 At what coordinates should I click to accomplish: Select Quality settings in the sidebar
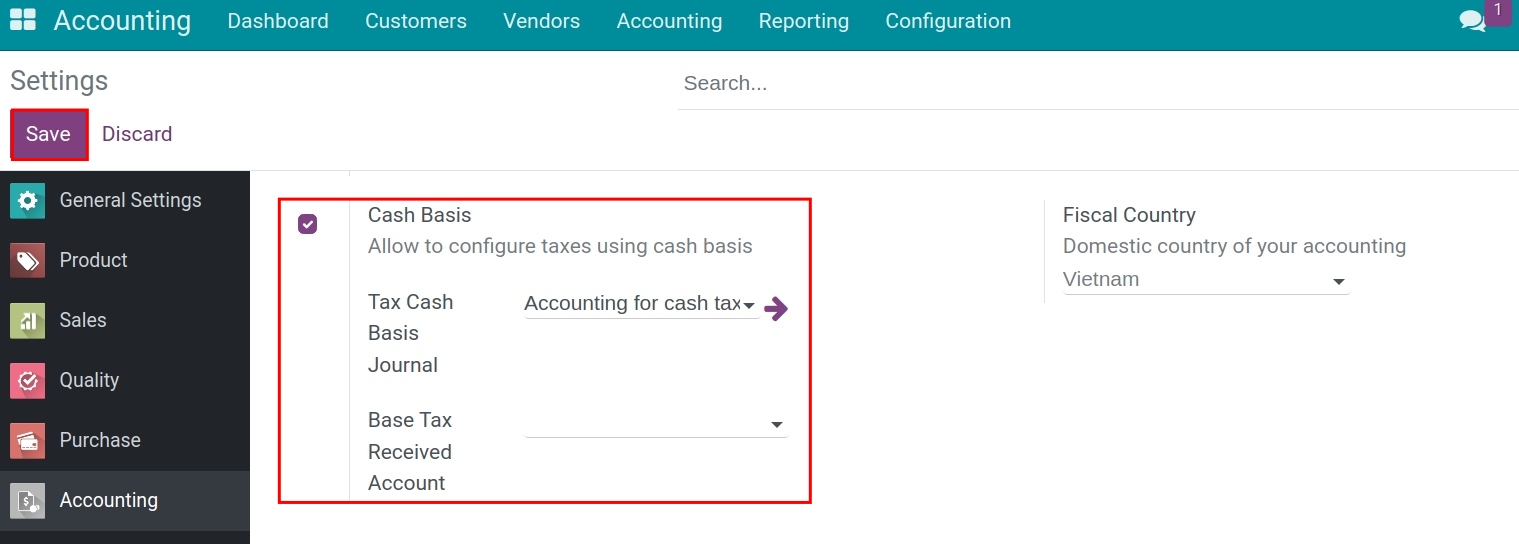coord(125,380)
